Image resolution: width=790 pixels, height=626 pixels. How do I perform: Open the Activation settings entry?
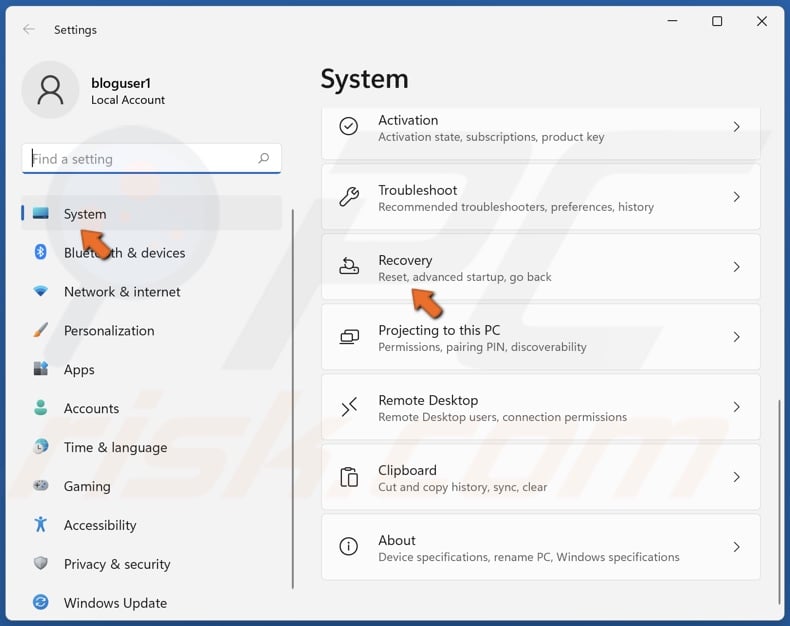pos(541,133)
